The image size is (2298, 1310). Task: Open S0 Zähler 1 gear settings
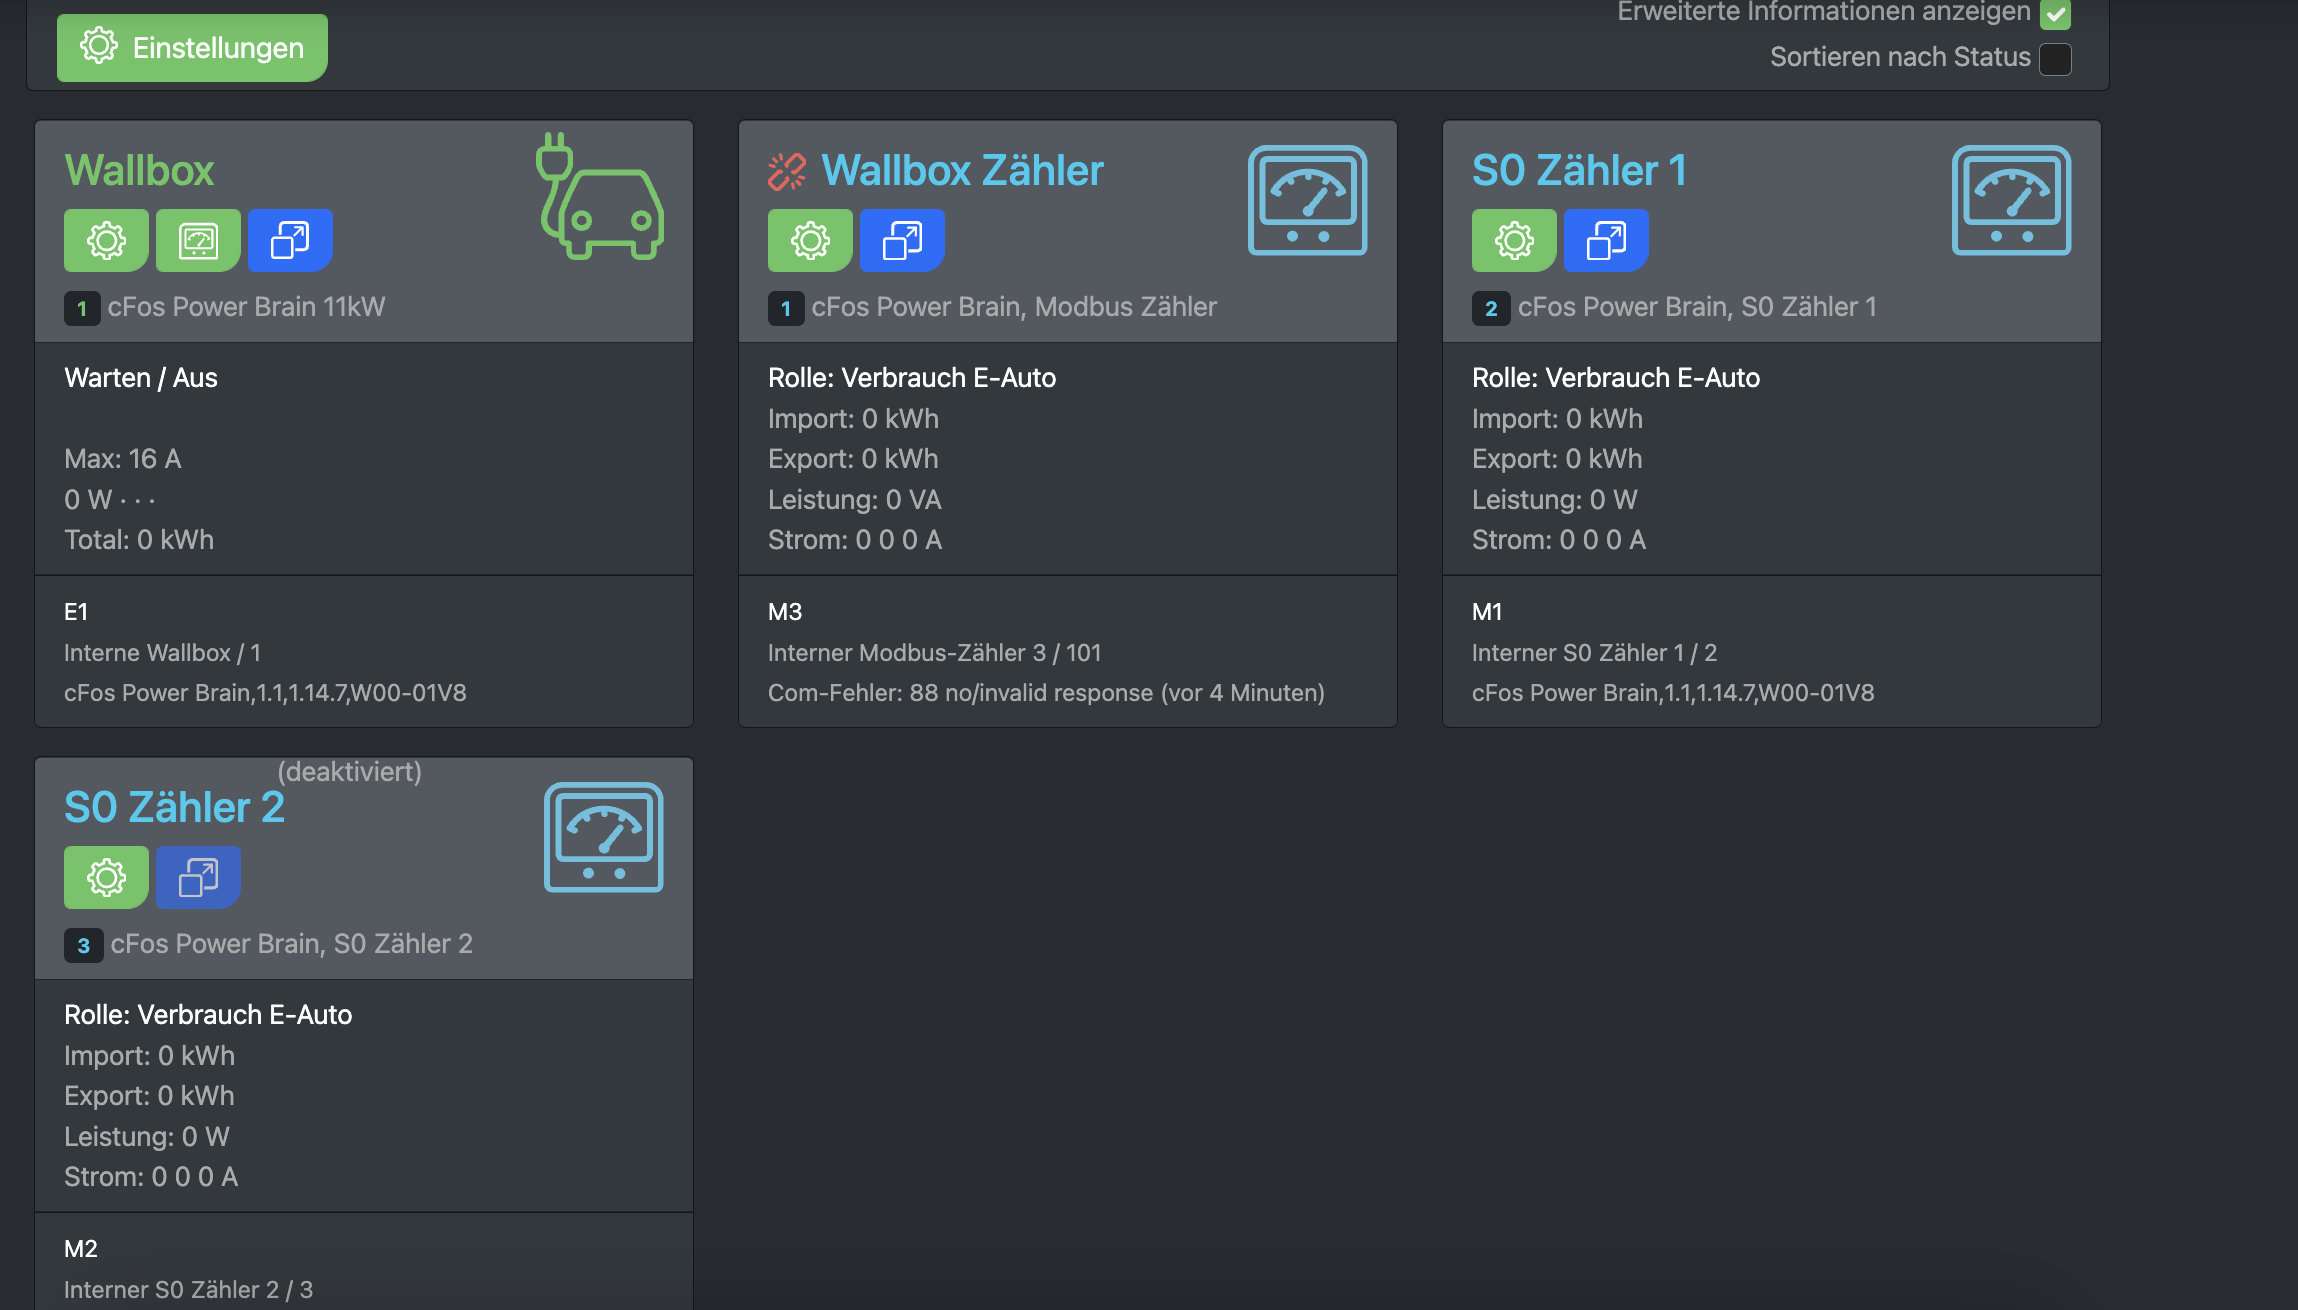click(x=1514, y=240)
